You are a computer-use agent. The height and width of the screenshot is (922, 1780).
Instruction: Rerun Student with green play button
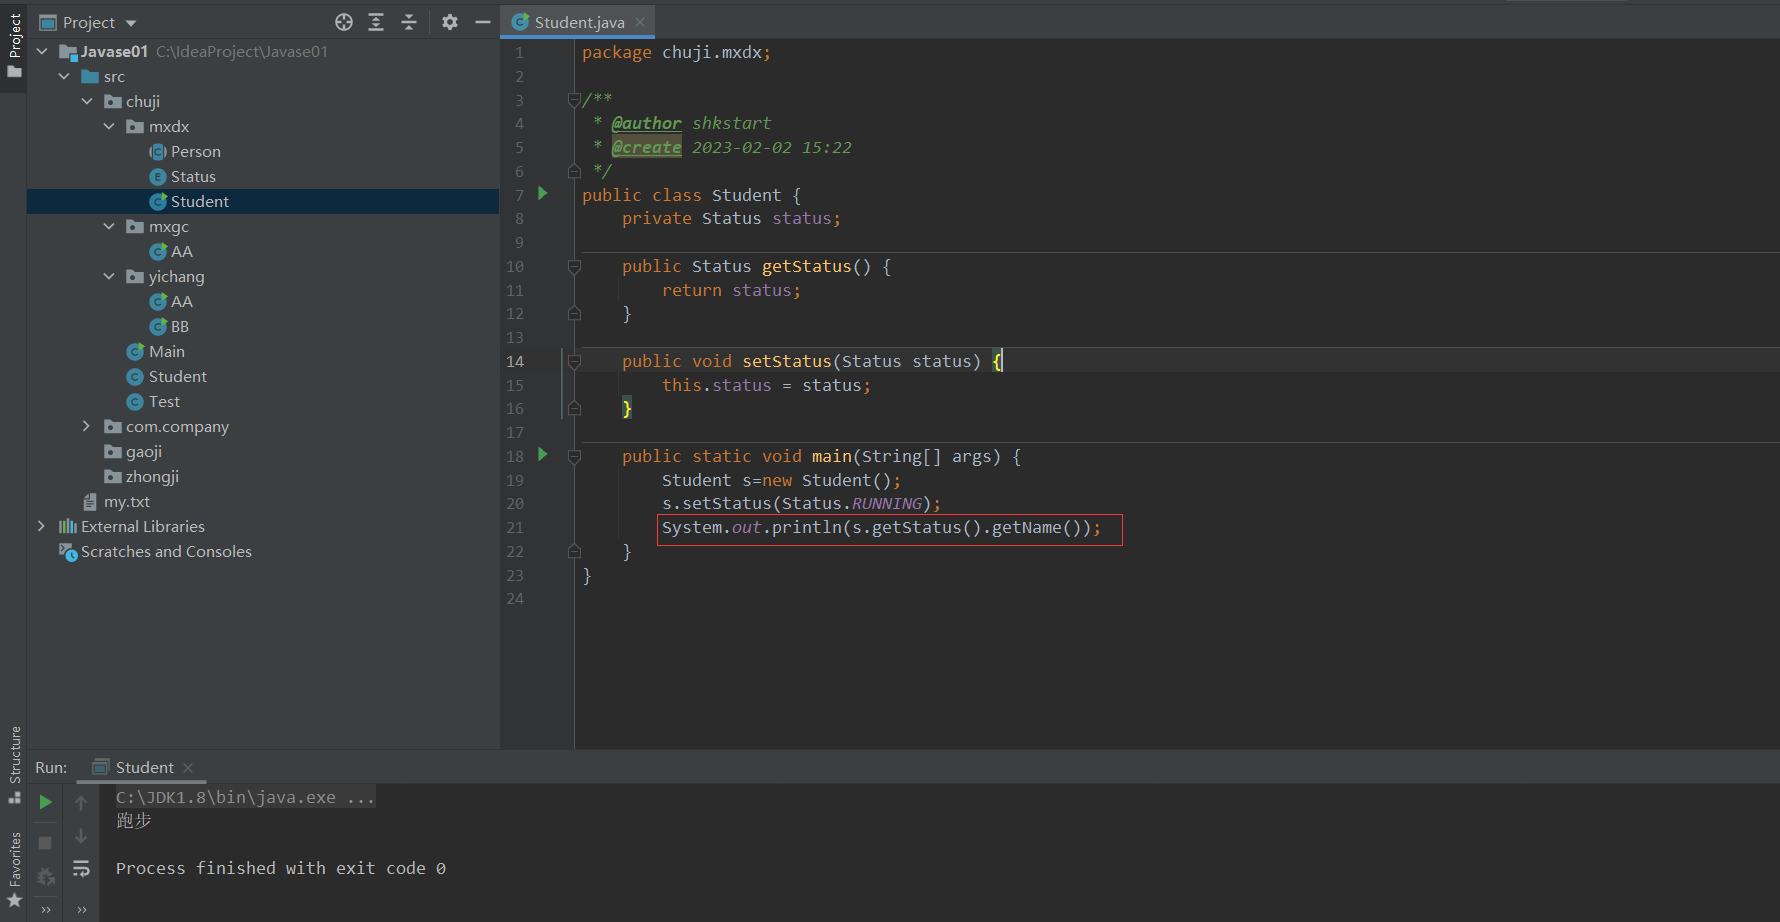pyautogui.click(x=45, y=802)
